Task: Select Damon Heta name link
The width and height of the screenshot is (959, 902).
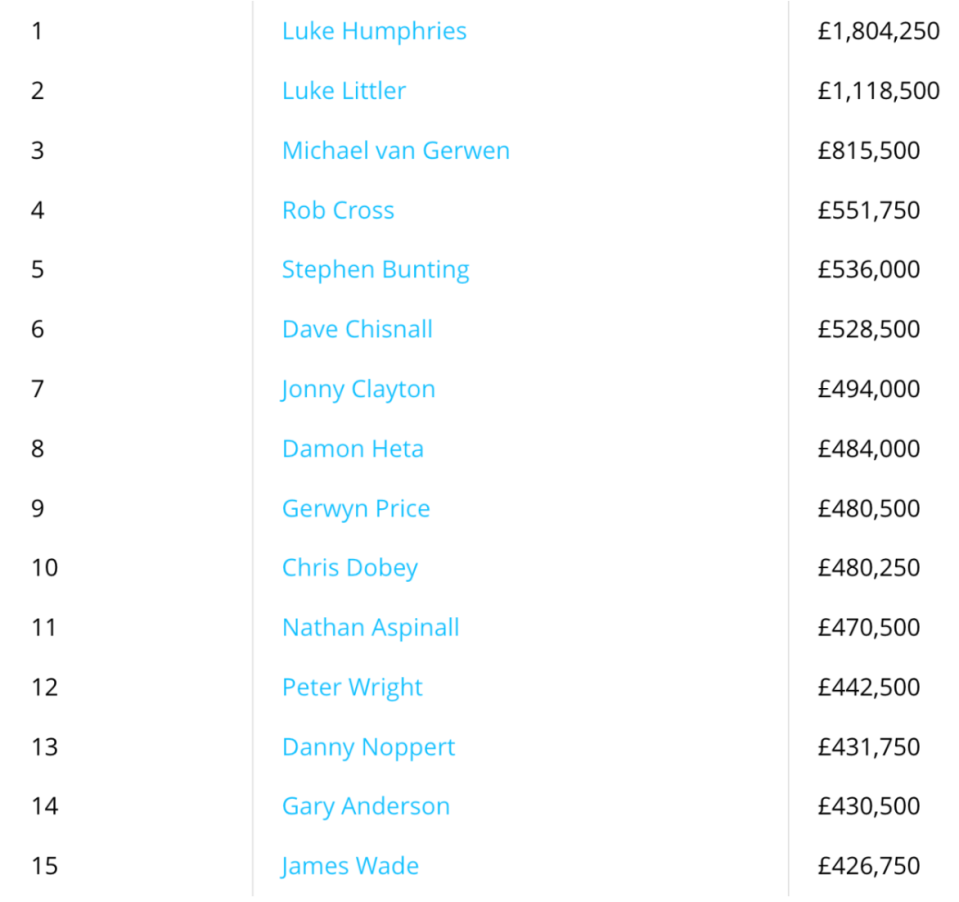Action: pyautogui.click(x=353, y=449)
